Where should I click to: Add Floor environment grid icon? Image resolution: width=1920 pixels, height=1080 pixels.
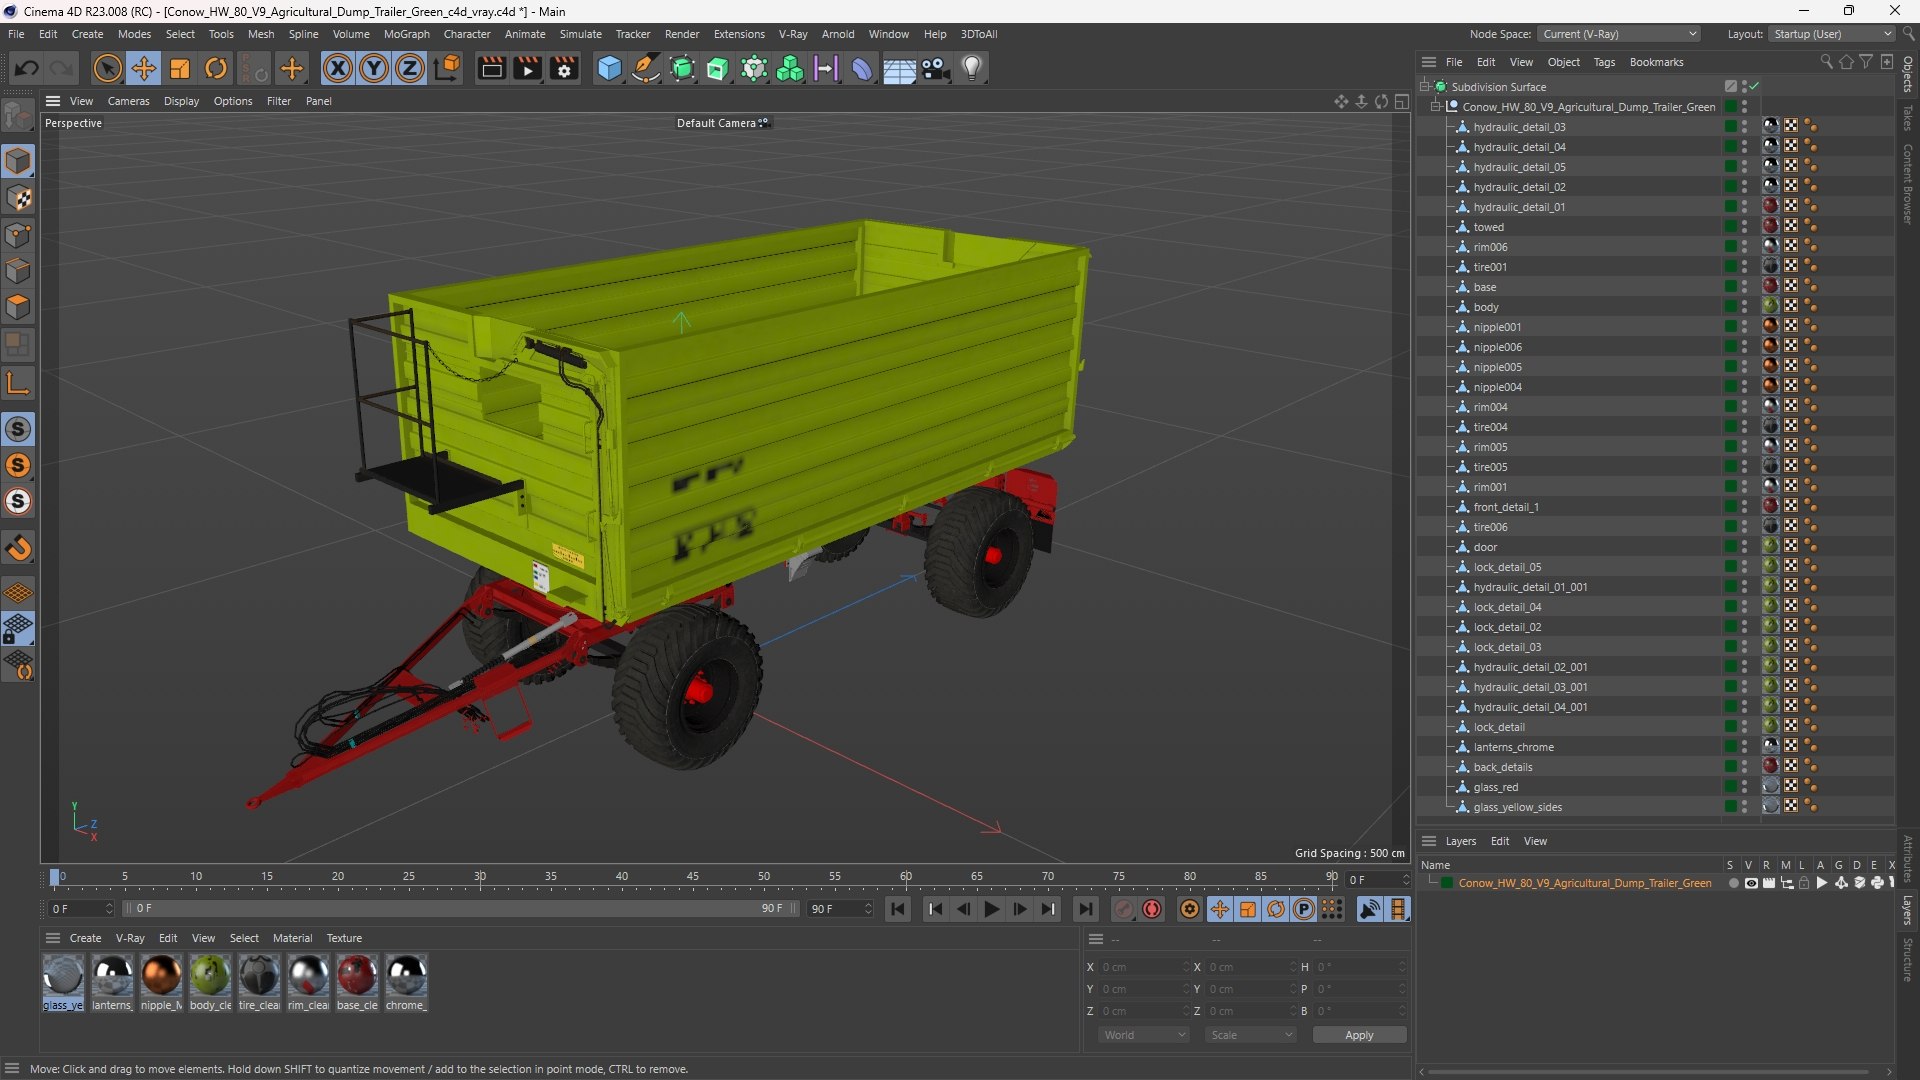(x=899, y=68)
